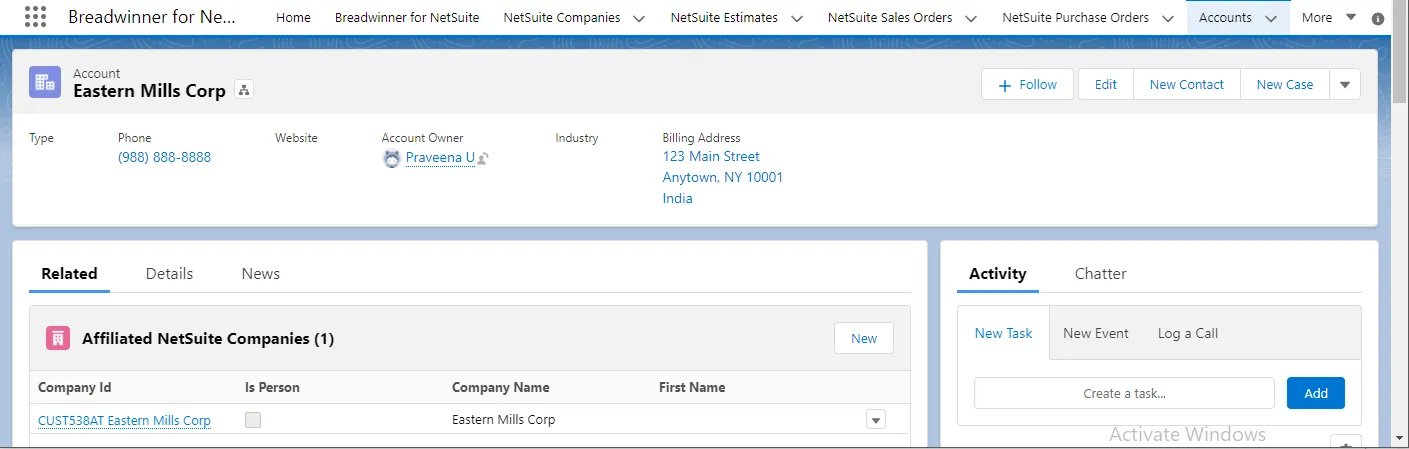Open the CUST538AT Eastern Mills Corp link
This screenshot has width=1409, height=449.
click(x=124, y=420)
